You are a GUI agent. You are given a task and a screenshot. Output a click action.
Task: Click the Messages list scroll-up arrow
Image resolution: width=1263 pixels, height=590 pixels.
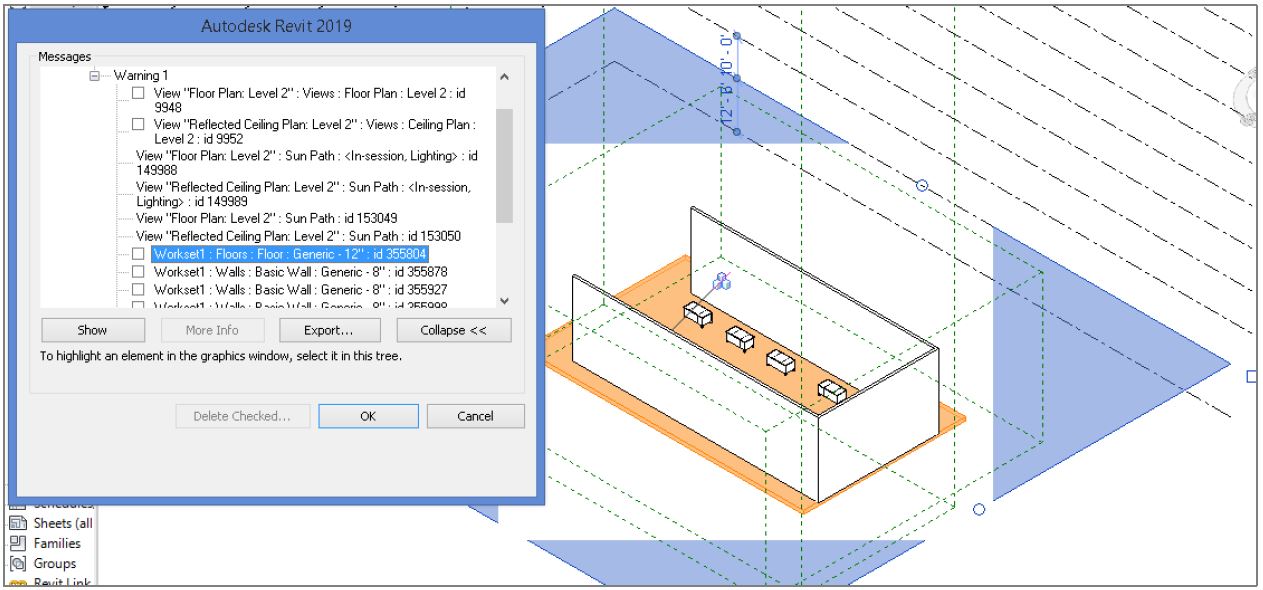pyautogui.click(x=504, y=77)
